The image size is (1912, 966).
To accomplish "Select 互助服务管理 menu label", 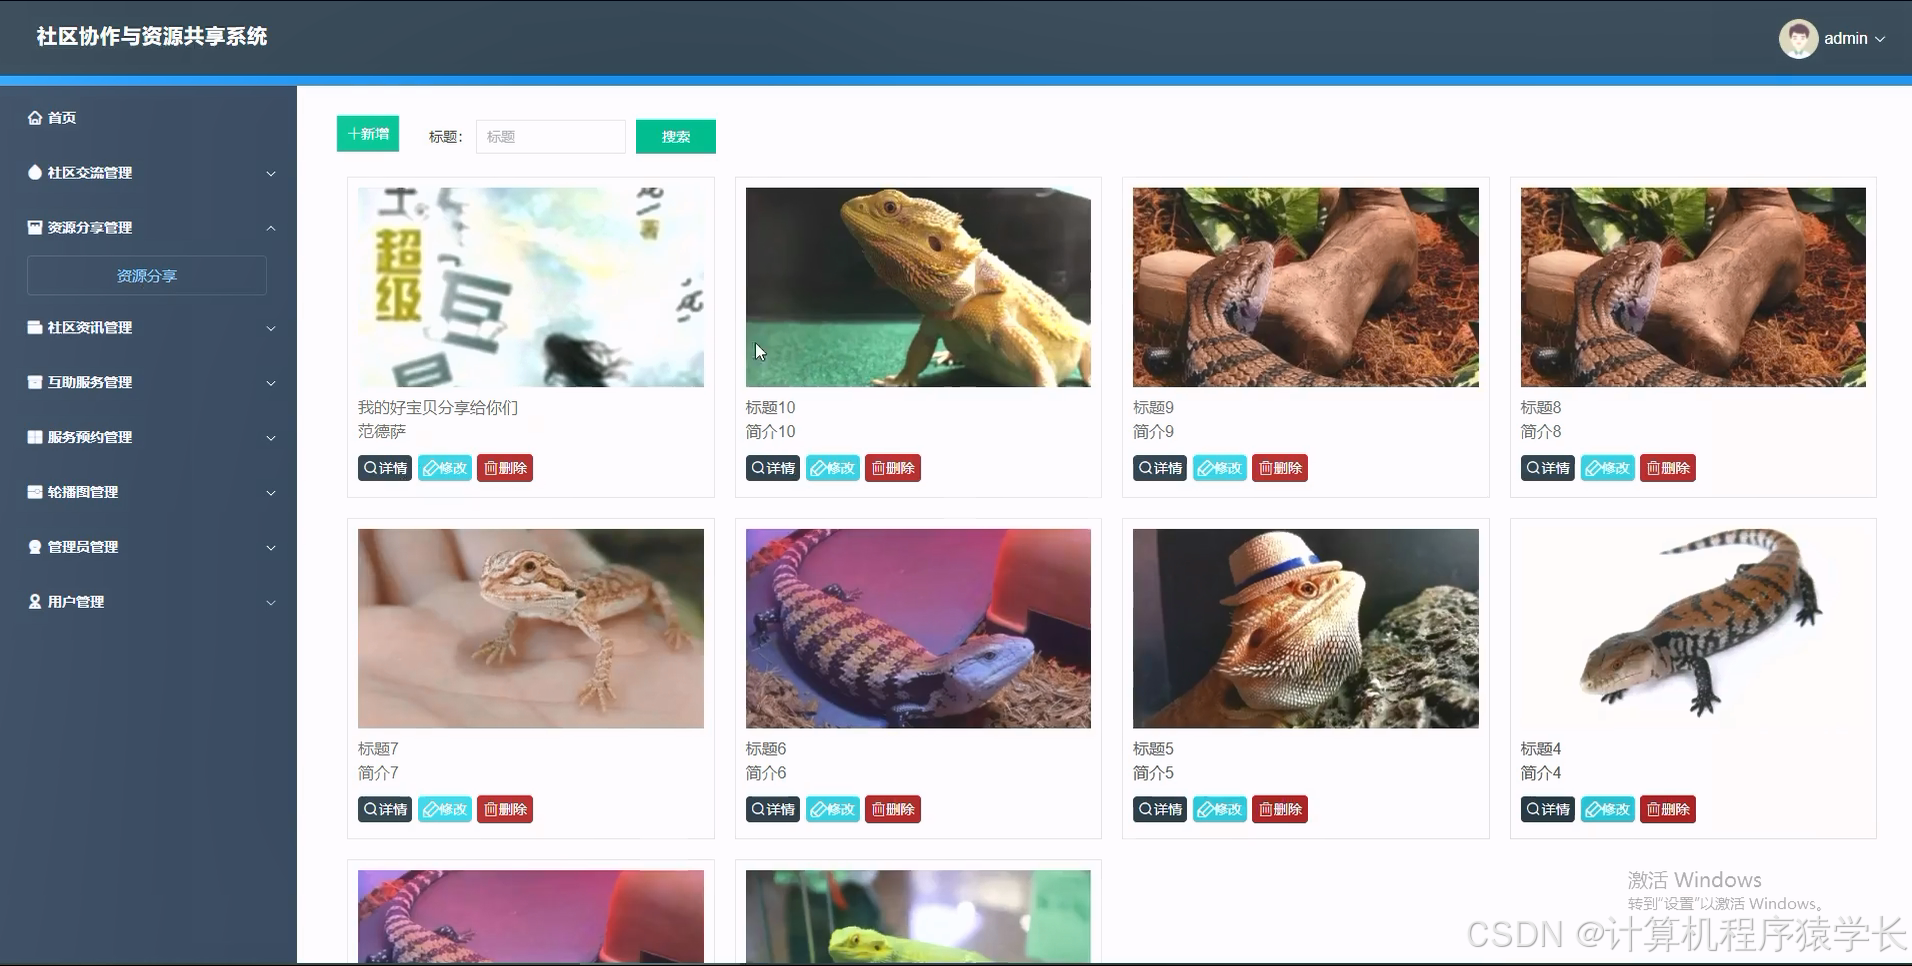I will [90, 383].
